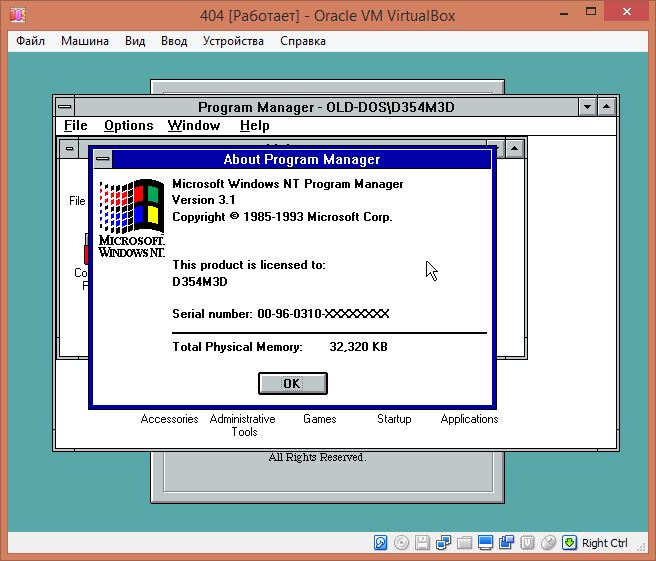Image resolution: width=656 pixels, height=561 pixels.
Task: Click the About Program Manager title bar
Action: [302, 159]
